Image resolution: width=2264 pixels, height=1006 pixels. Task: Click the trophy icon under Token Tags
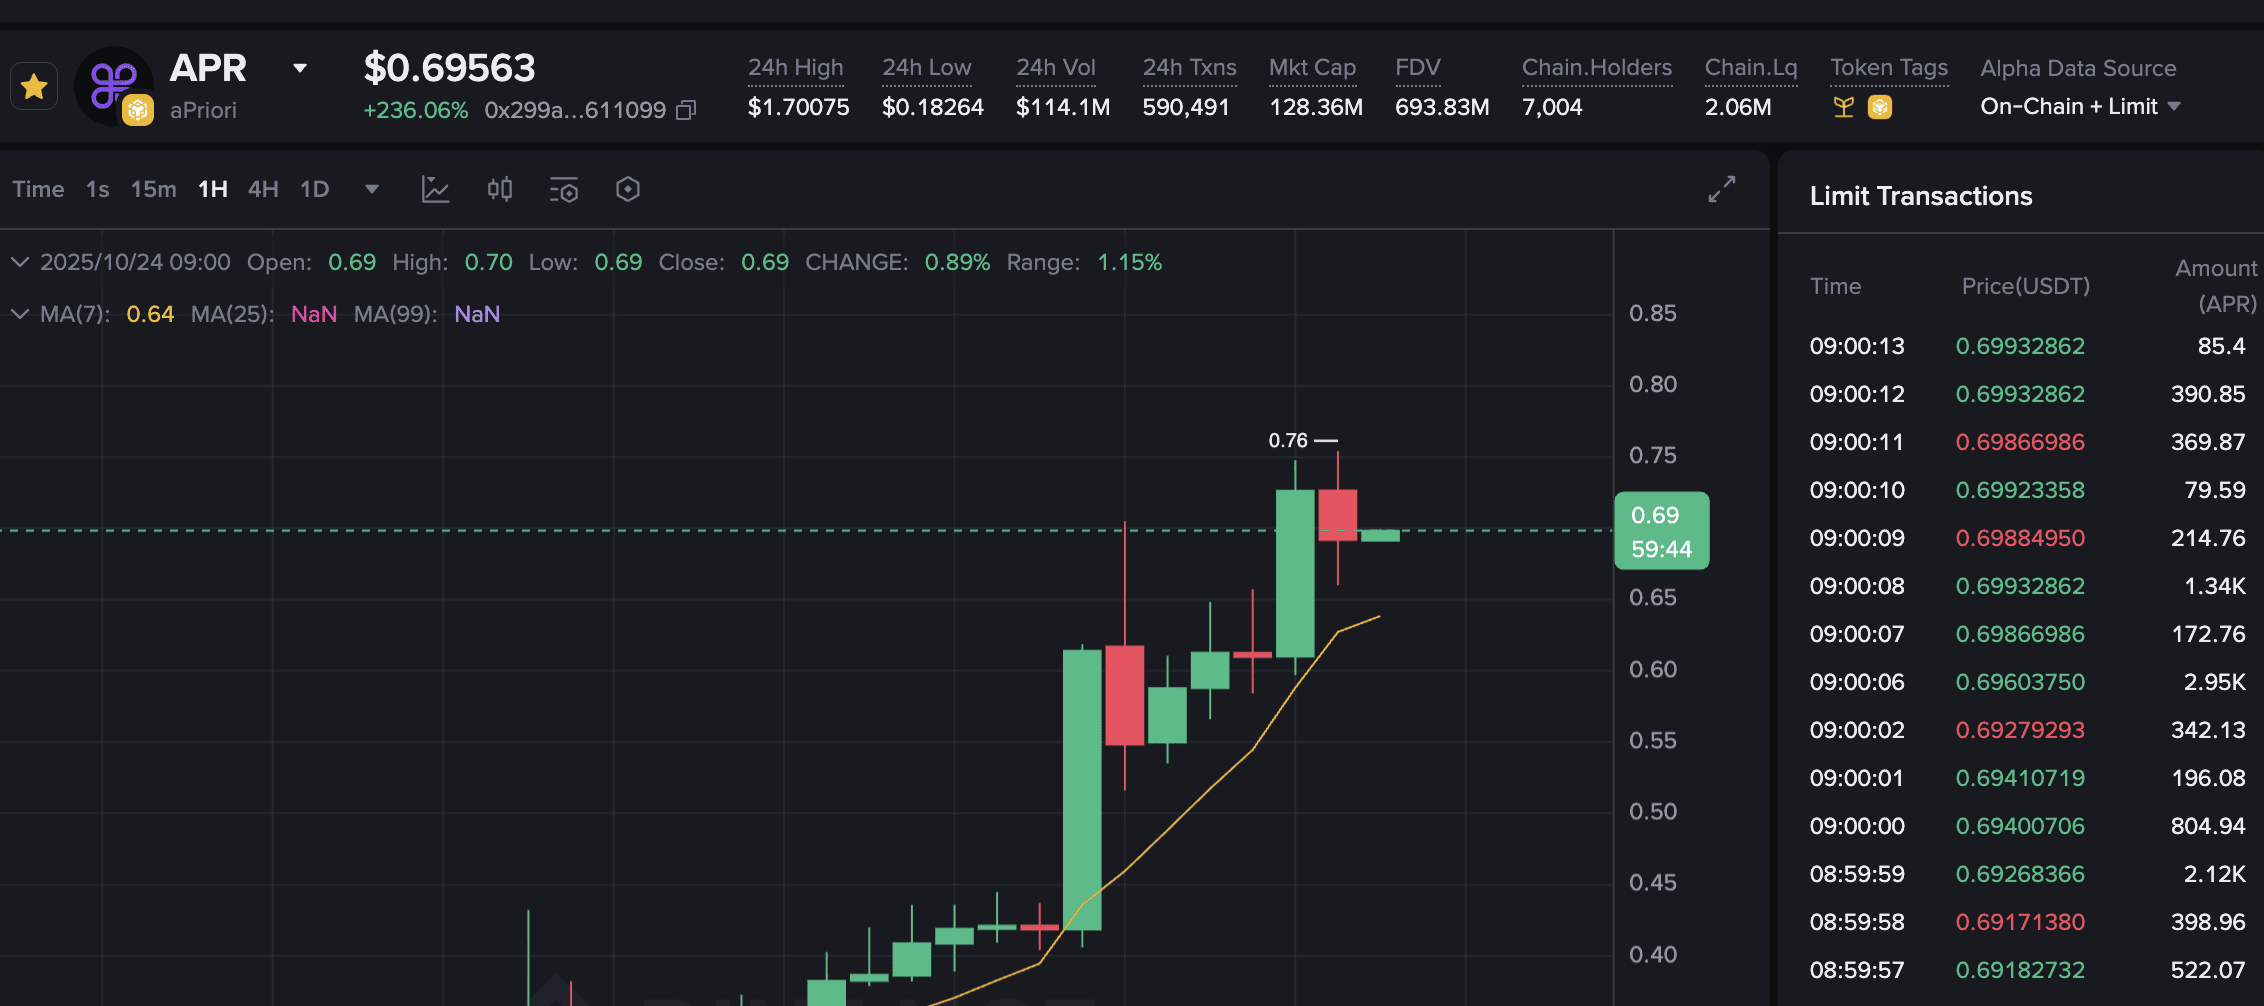tap(1844, 107)
